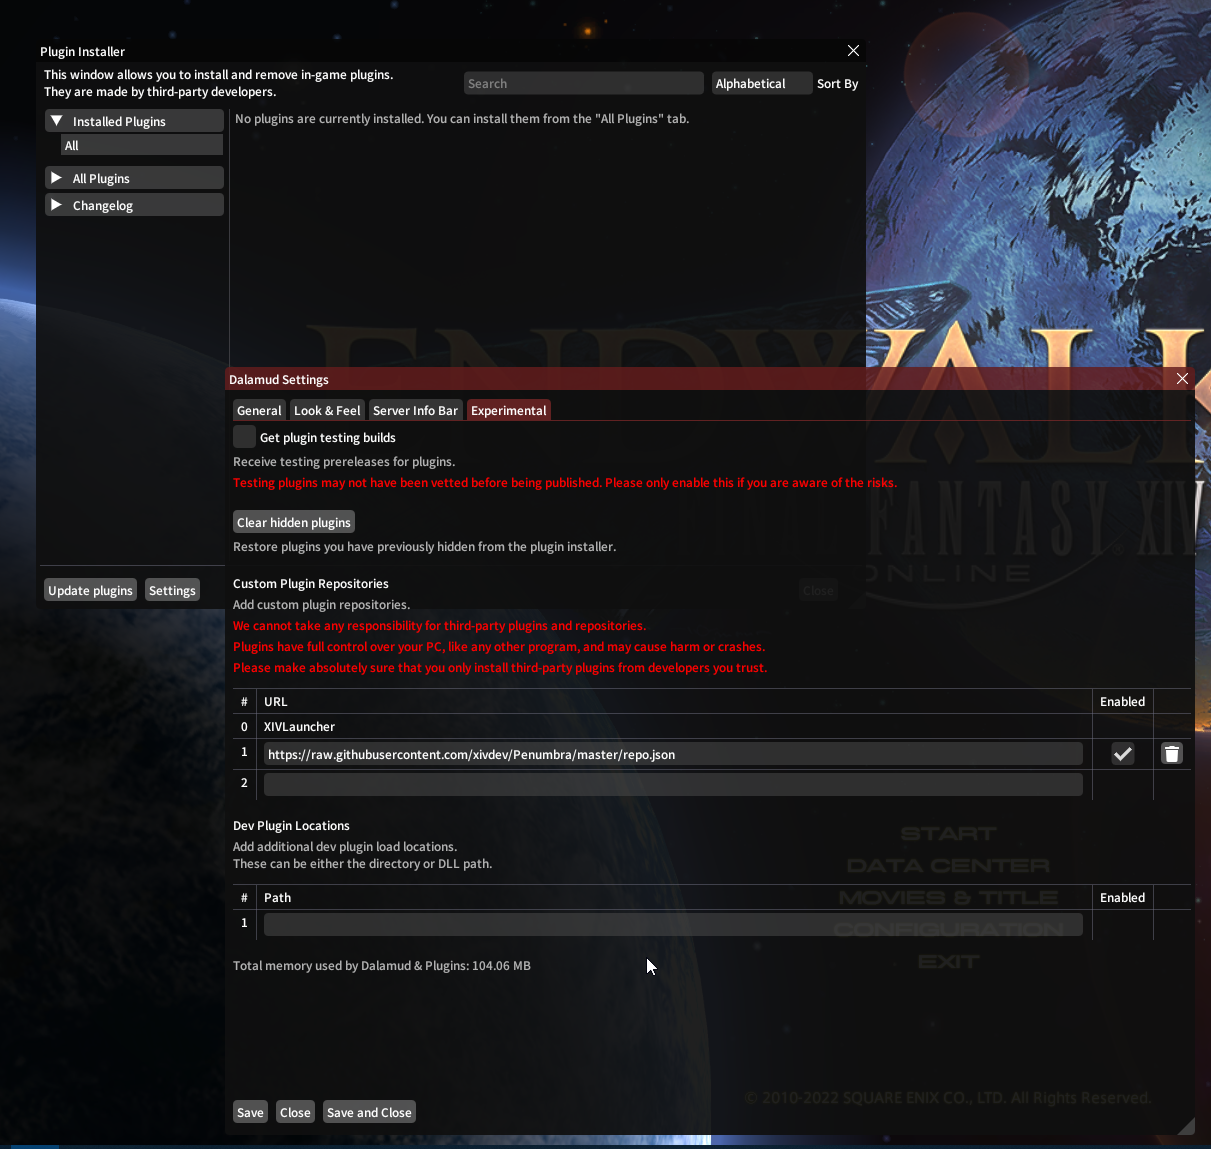Click the Save button in Dalamud Settings
This screenshot has width=1211, height=1149.
250,1111
